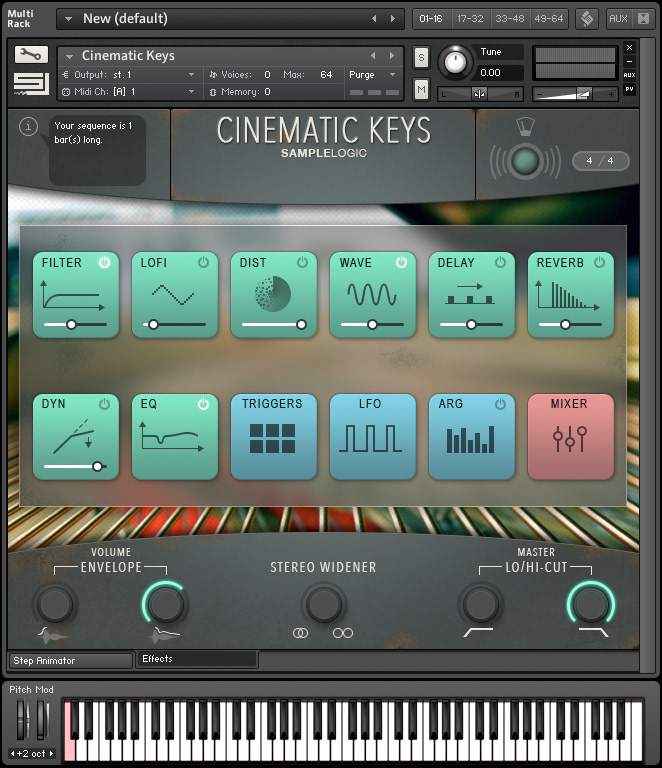Viewport: 662px width, 768px height.
Task: Click the wrench instrument edit icon
Action: [x=31, y=54]
